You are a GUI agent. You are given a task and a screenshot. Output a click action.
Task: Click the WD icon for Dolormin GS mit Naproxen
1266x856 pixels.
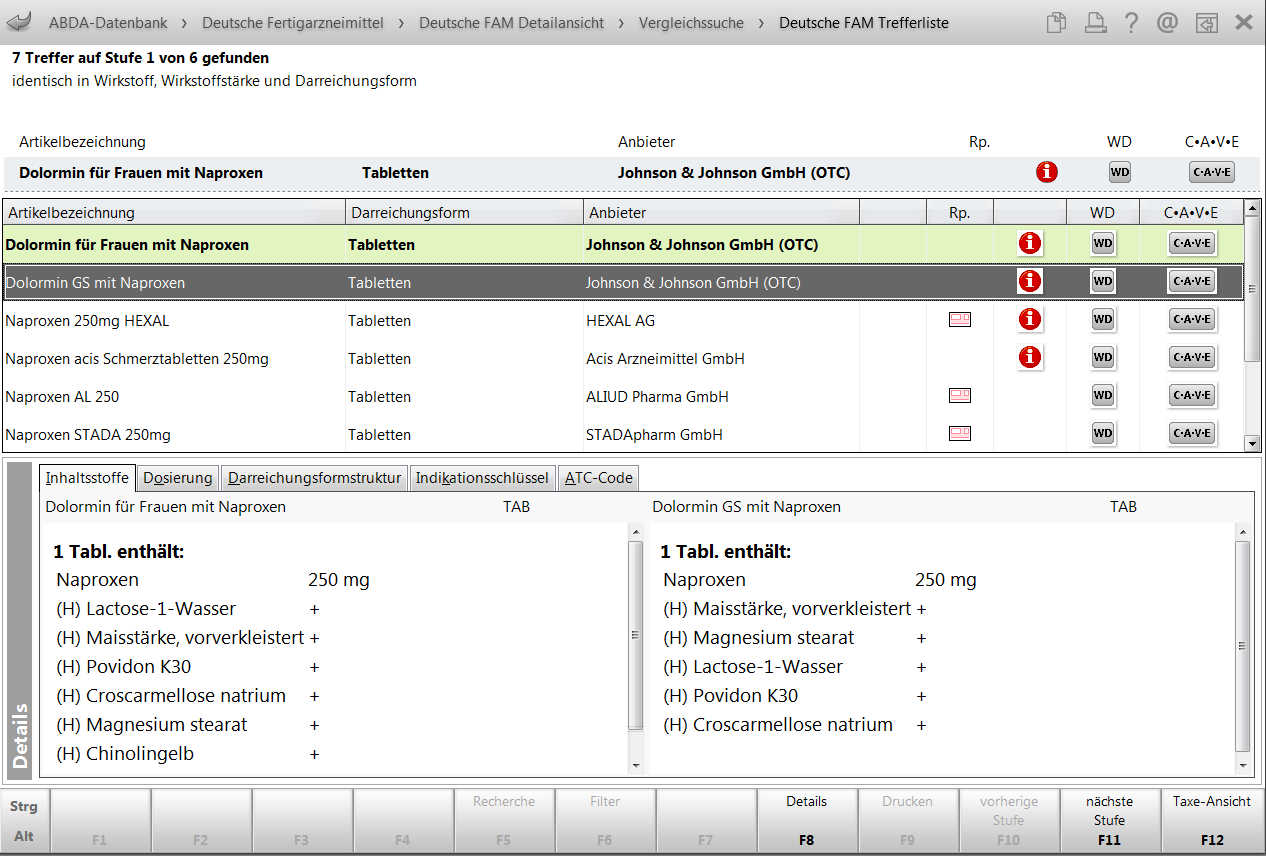(x=1102, y=281)
